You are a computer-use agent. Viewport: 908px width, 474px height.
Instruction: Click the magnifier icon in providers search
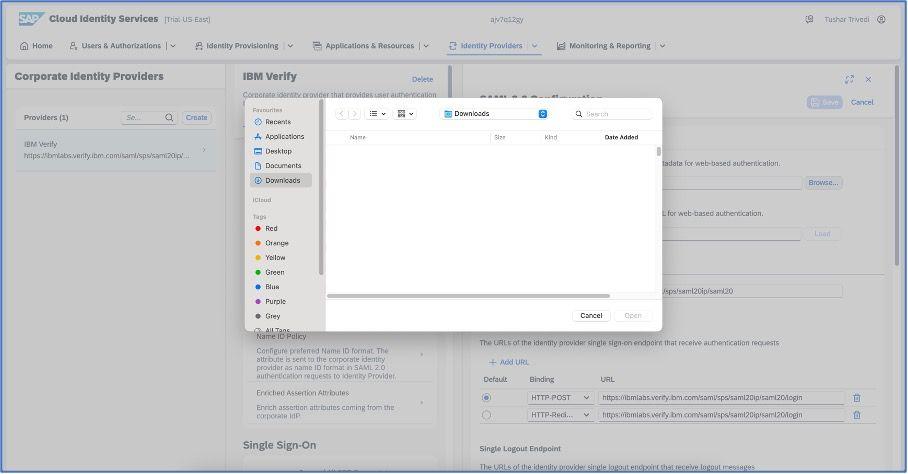[x=169, y=117]
